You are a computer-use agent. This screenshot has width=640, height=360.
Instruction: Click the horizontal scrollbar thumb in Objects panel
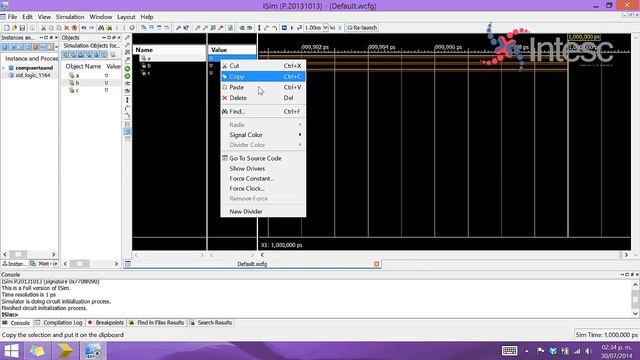80,264
